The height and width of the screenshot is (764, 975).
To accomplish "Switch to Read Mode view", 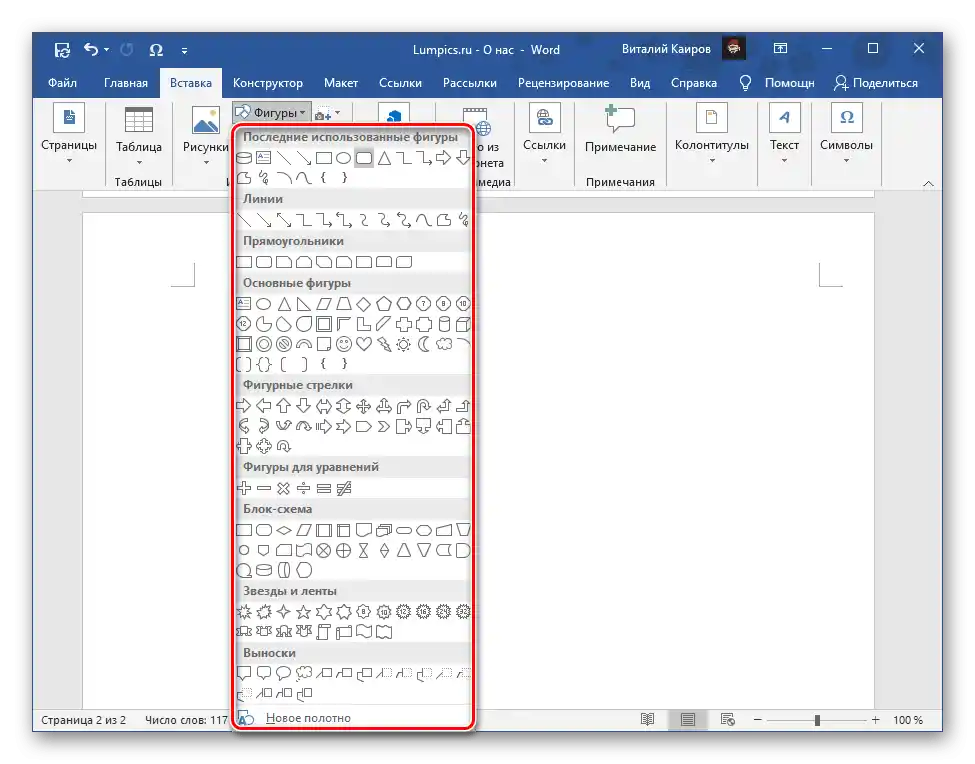I will point(647,719).
